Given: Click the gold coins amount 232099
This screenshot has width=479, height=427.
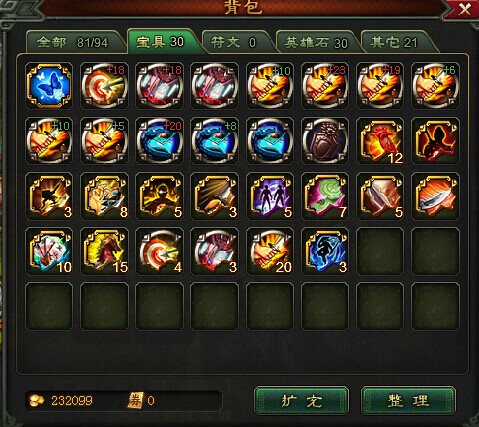Looking at the screenshot, I should [x=72, y=400].
